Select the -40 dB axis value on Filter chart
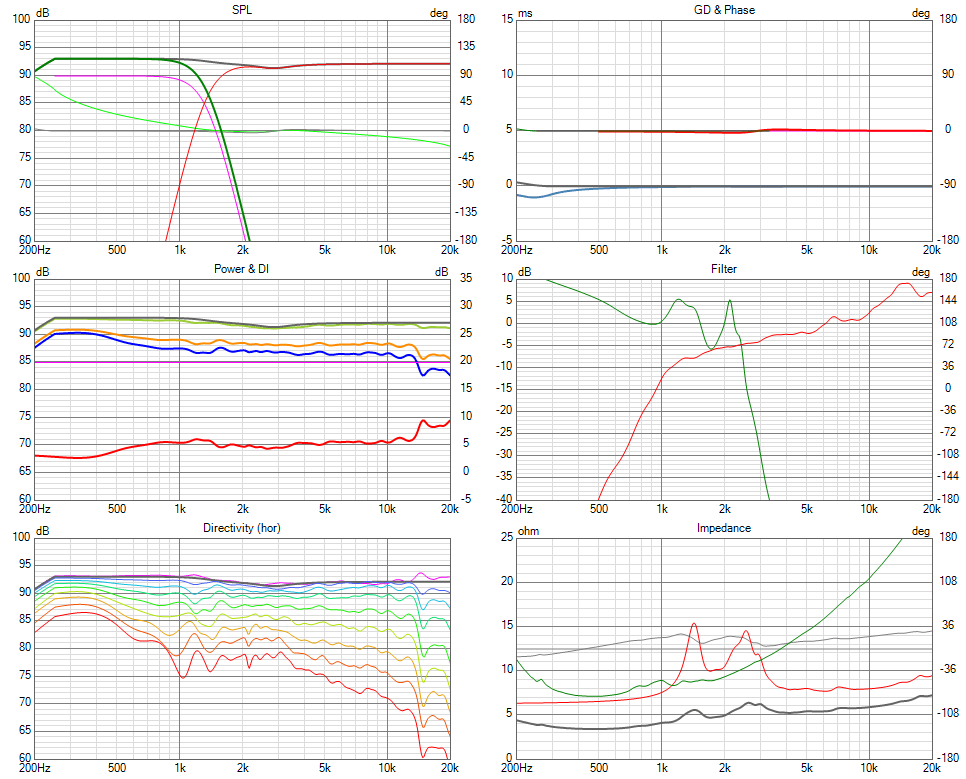This screenshot has height=779, width=966. pyautogui.click(x=505, y=499)
